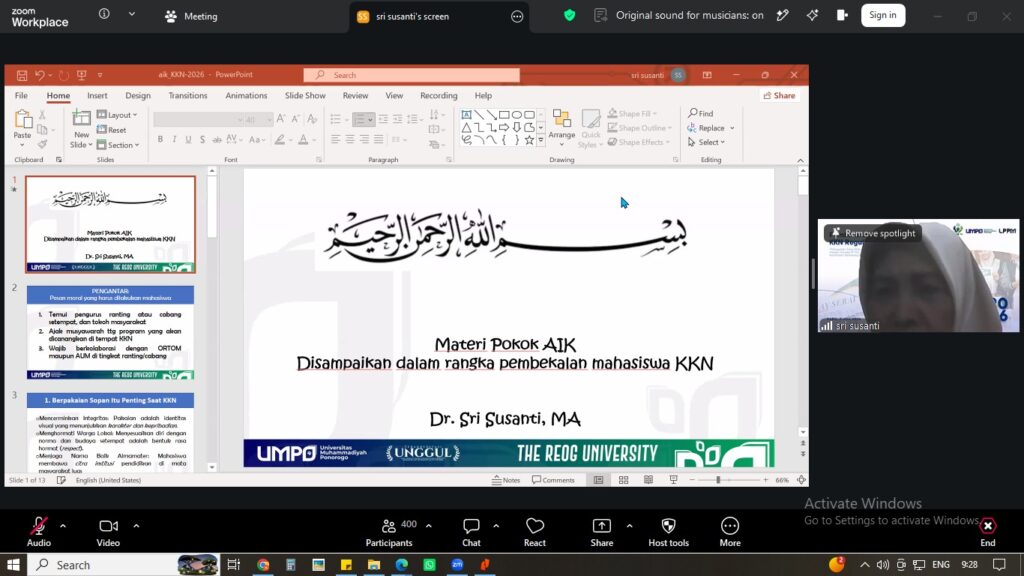The image size is (1024, 576).
Task: Select slide 3 thumbnail Berpakaian Sopan
Action: point(110,432)
